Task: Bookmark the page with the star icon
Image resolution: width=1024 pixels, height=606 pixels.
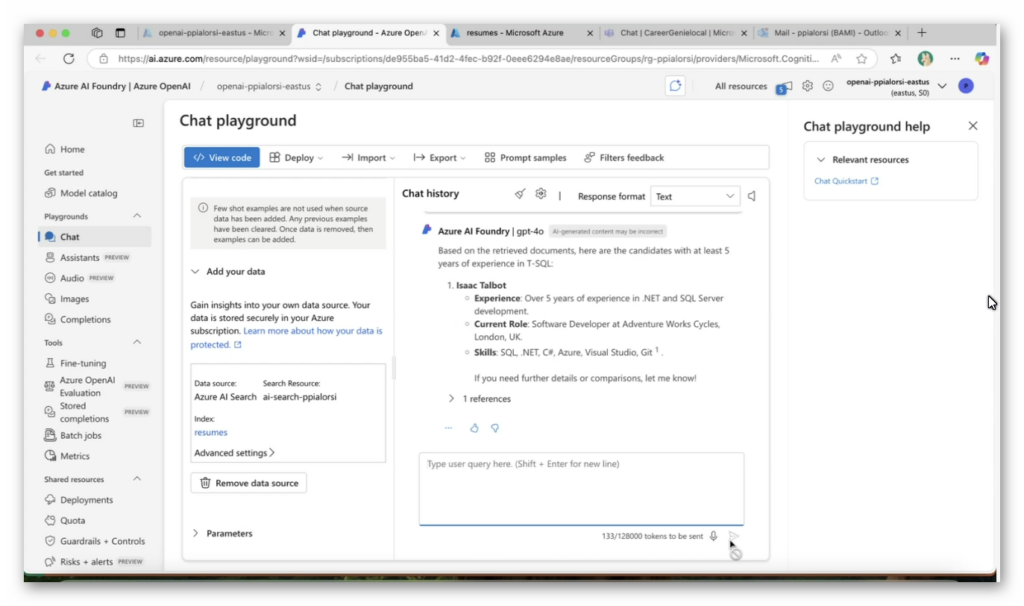Action: pyautogui.click(x=862, y=59)
